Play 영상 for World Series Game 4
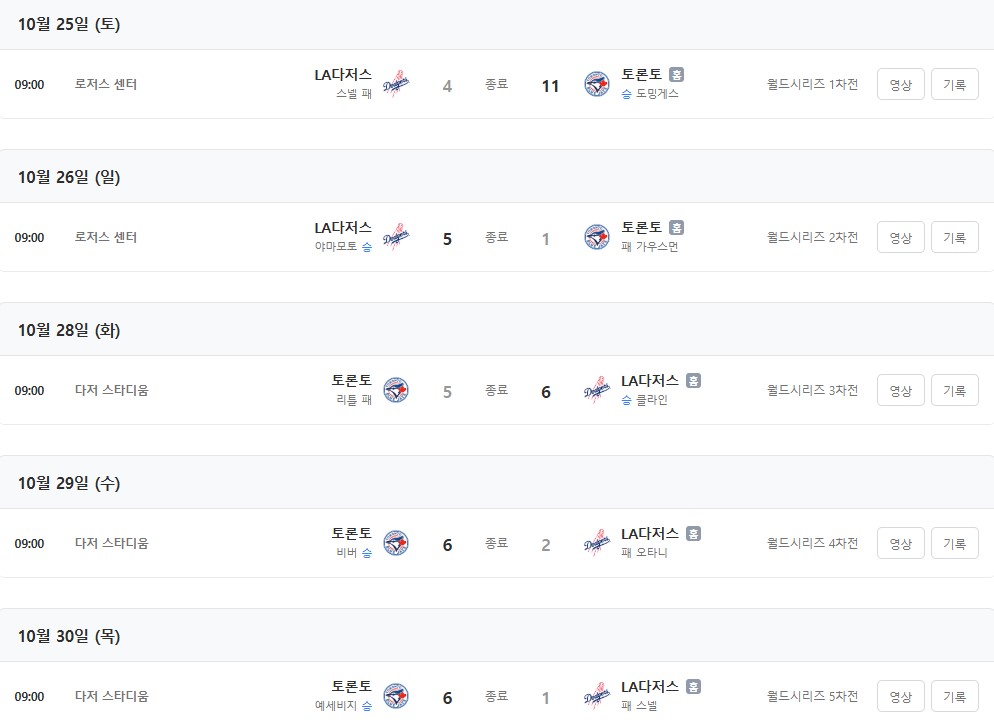The height and width of the screenshot is (728, 994). click(x=900, y=543)
